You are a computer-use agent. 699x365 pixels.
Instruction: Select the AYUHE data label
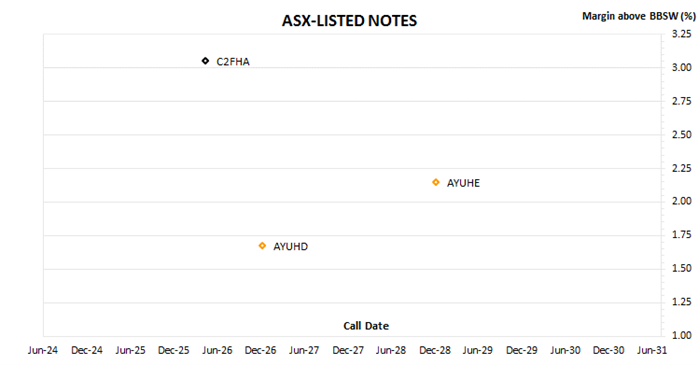[x=463, y=183]
